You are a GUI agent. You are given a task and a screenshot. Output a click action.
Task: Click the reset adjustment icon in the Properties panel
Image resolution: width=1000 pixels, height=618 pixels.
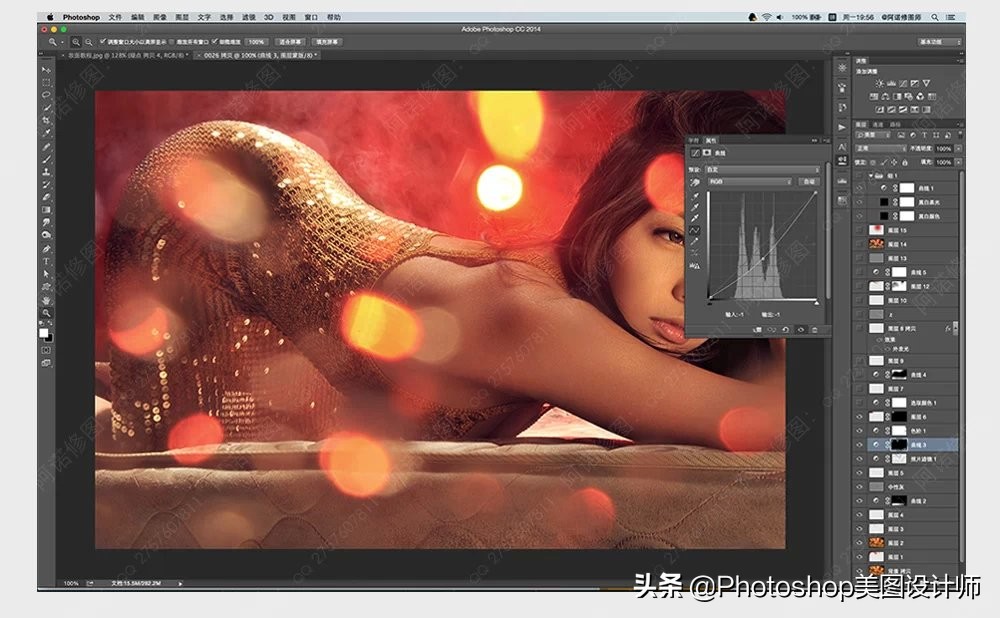click(x=784, y=329)
